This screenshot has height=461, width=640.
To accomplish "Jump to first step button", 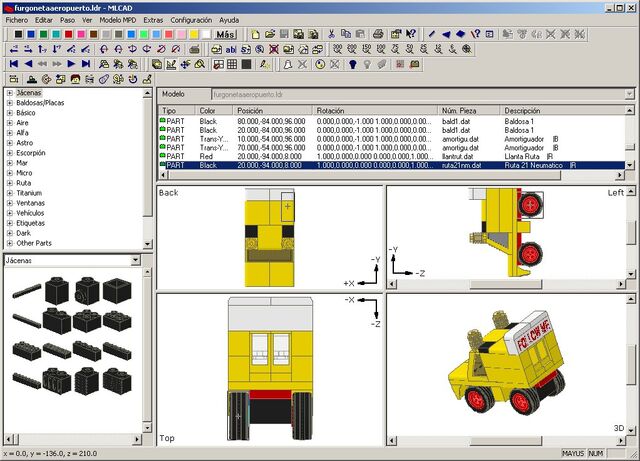I will coord(14,64).
